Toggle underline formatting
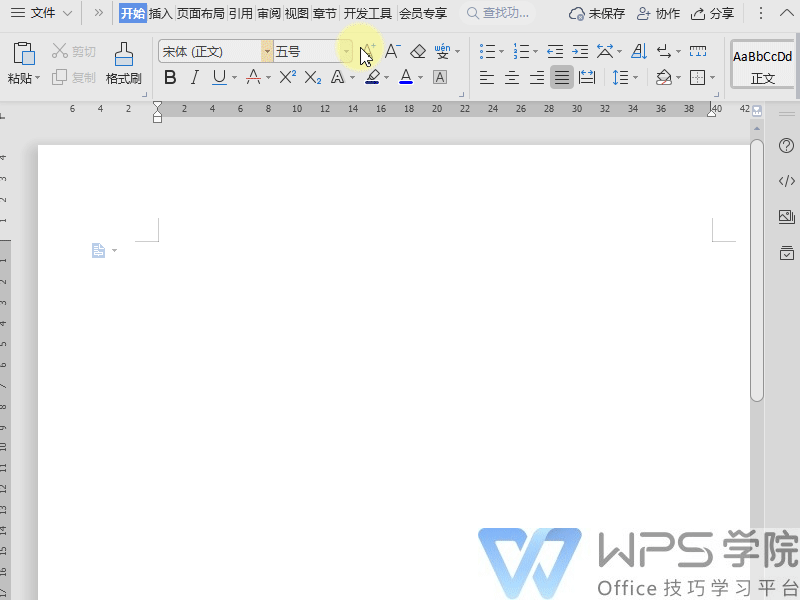 click(x=218, y=77)
